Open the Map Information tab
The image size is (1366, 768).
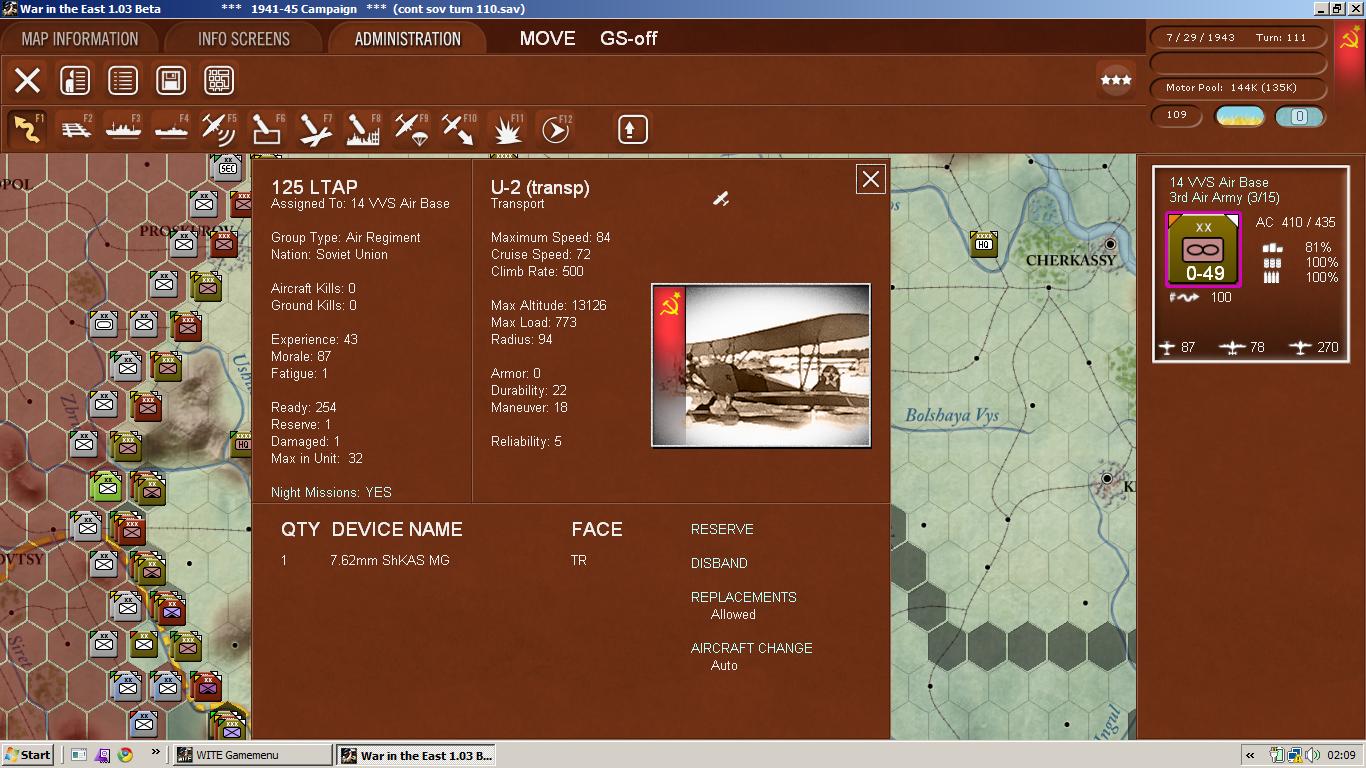point(80,39)
